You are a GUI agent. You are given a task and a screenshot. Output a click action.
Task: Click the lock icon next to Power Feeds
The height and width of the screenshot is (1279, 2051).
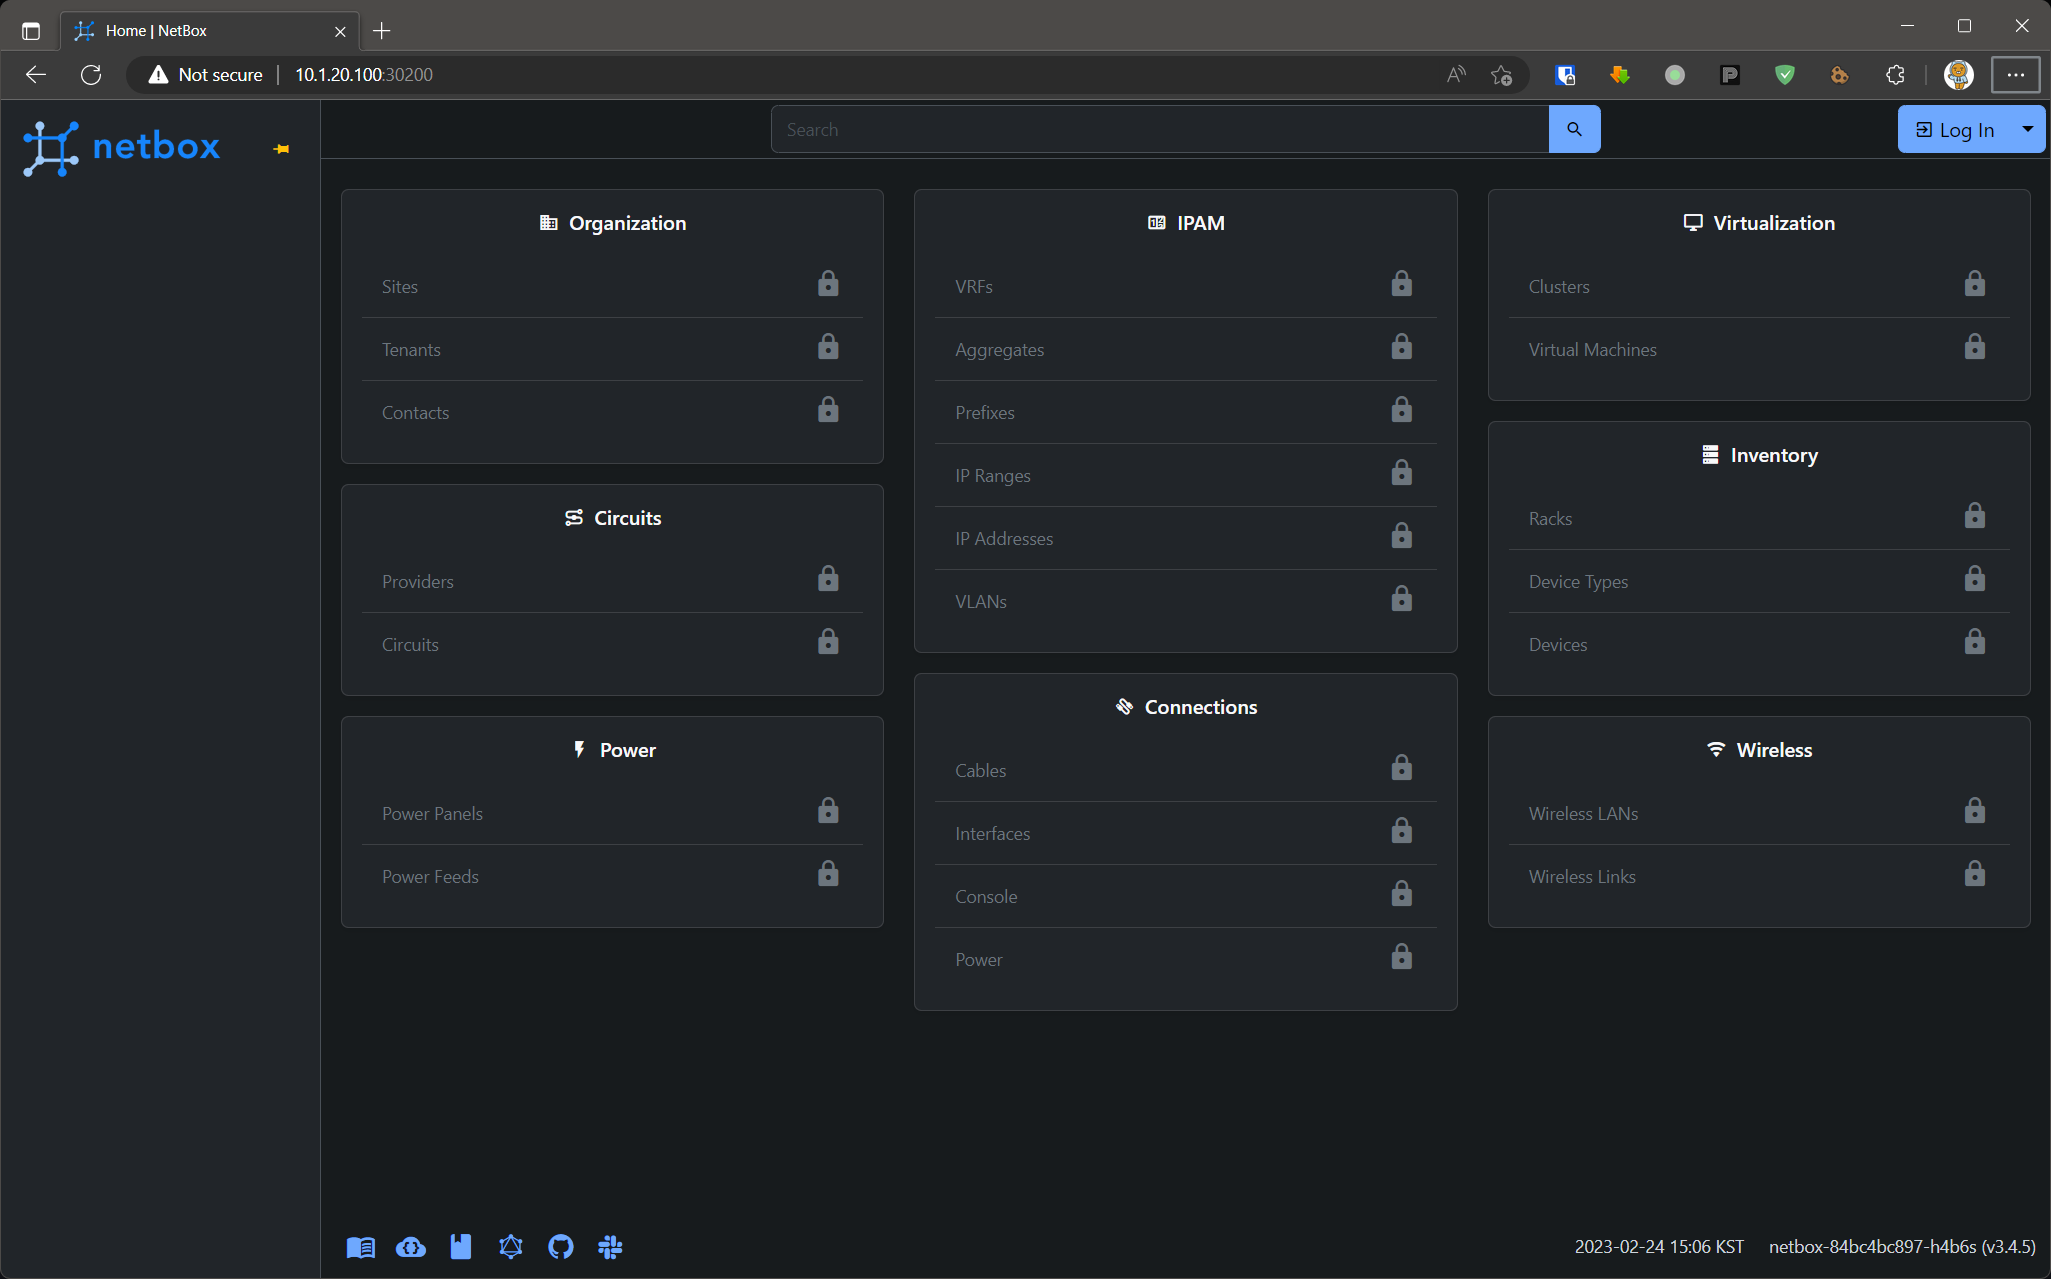828,874
